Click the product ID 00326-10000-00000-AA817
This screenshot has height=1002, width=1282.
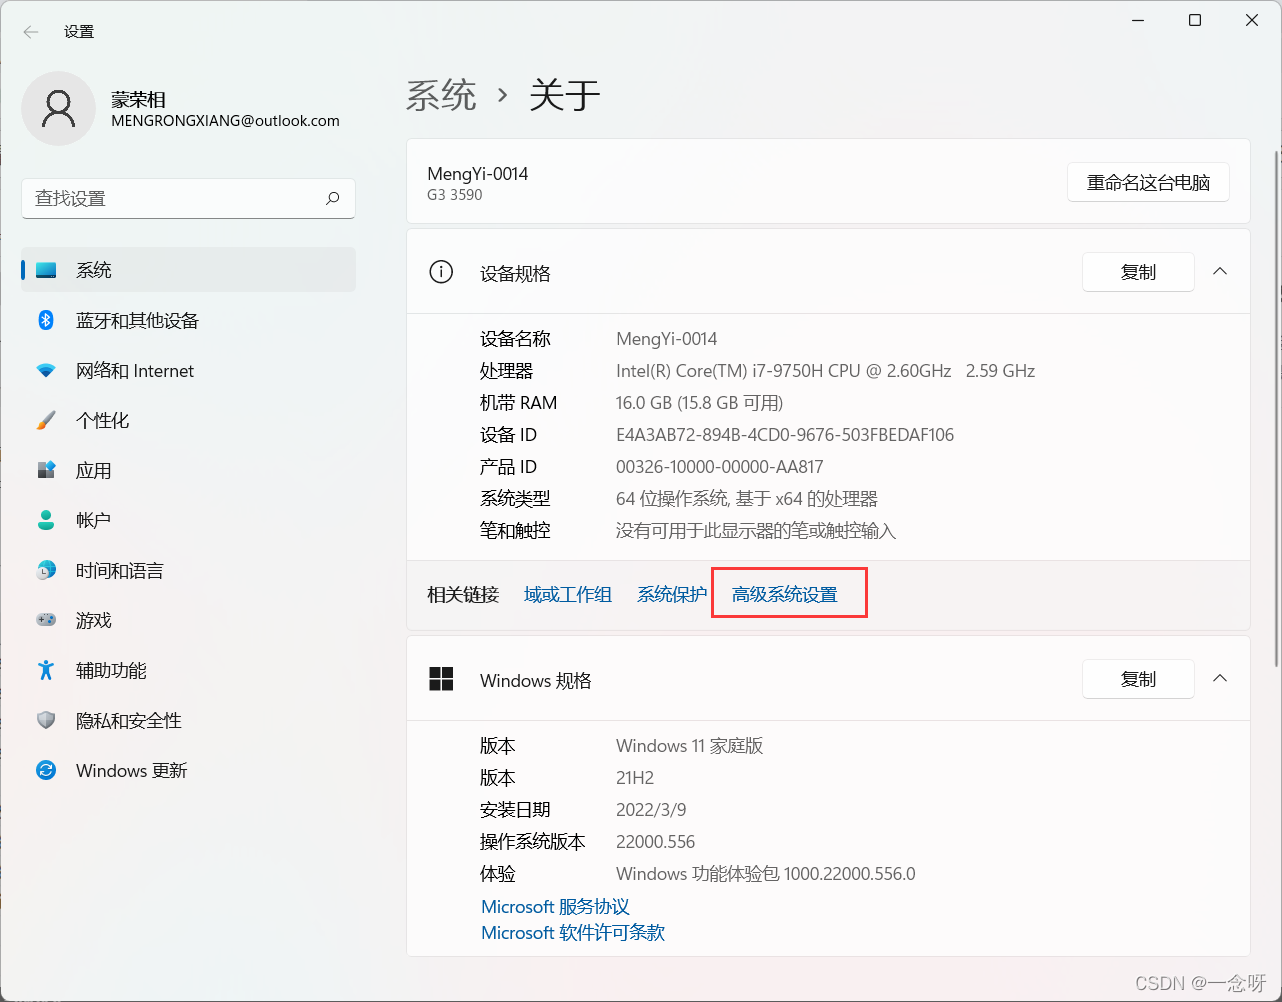720,467
